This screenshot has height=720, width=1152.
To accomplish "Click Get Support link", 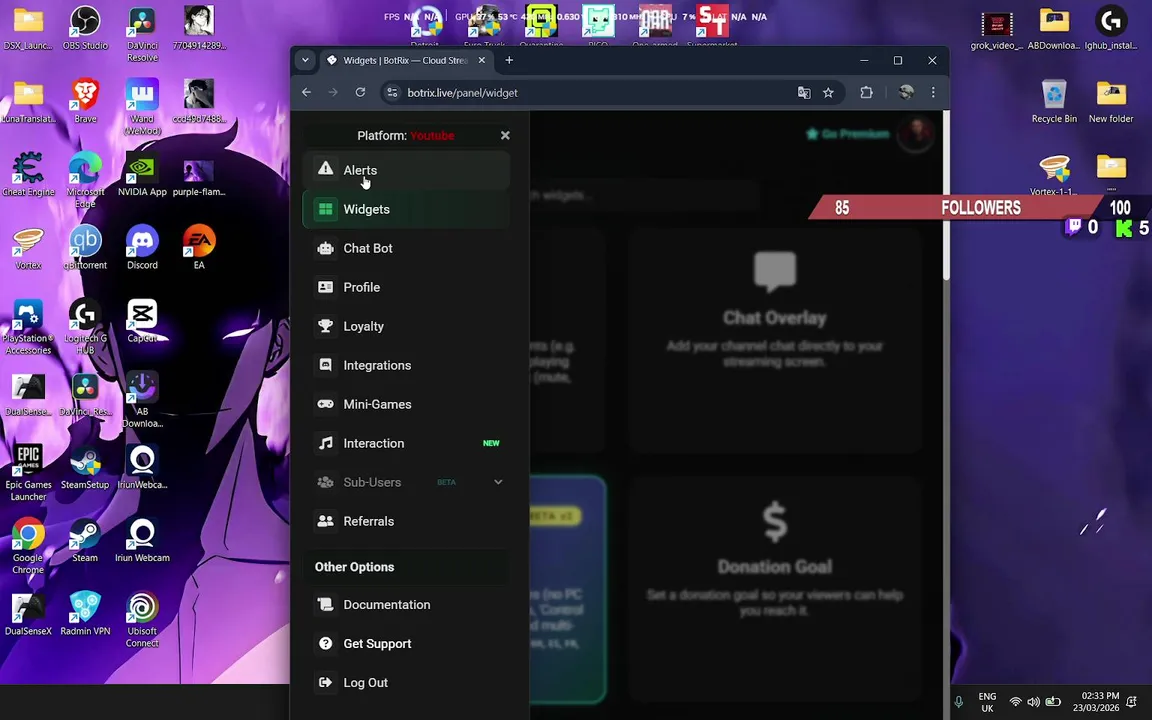I will (406, 644).
